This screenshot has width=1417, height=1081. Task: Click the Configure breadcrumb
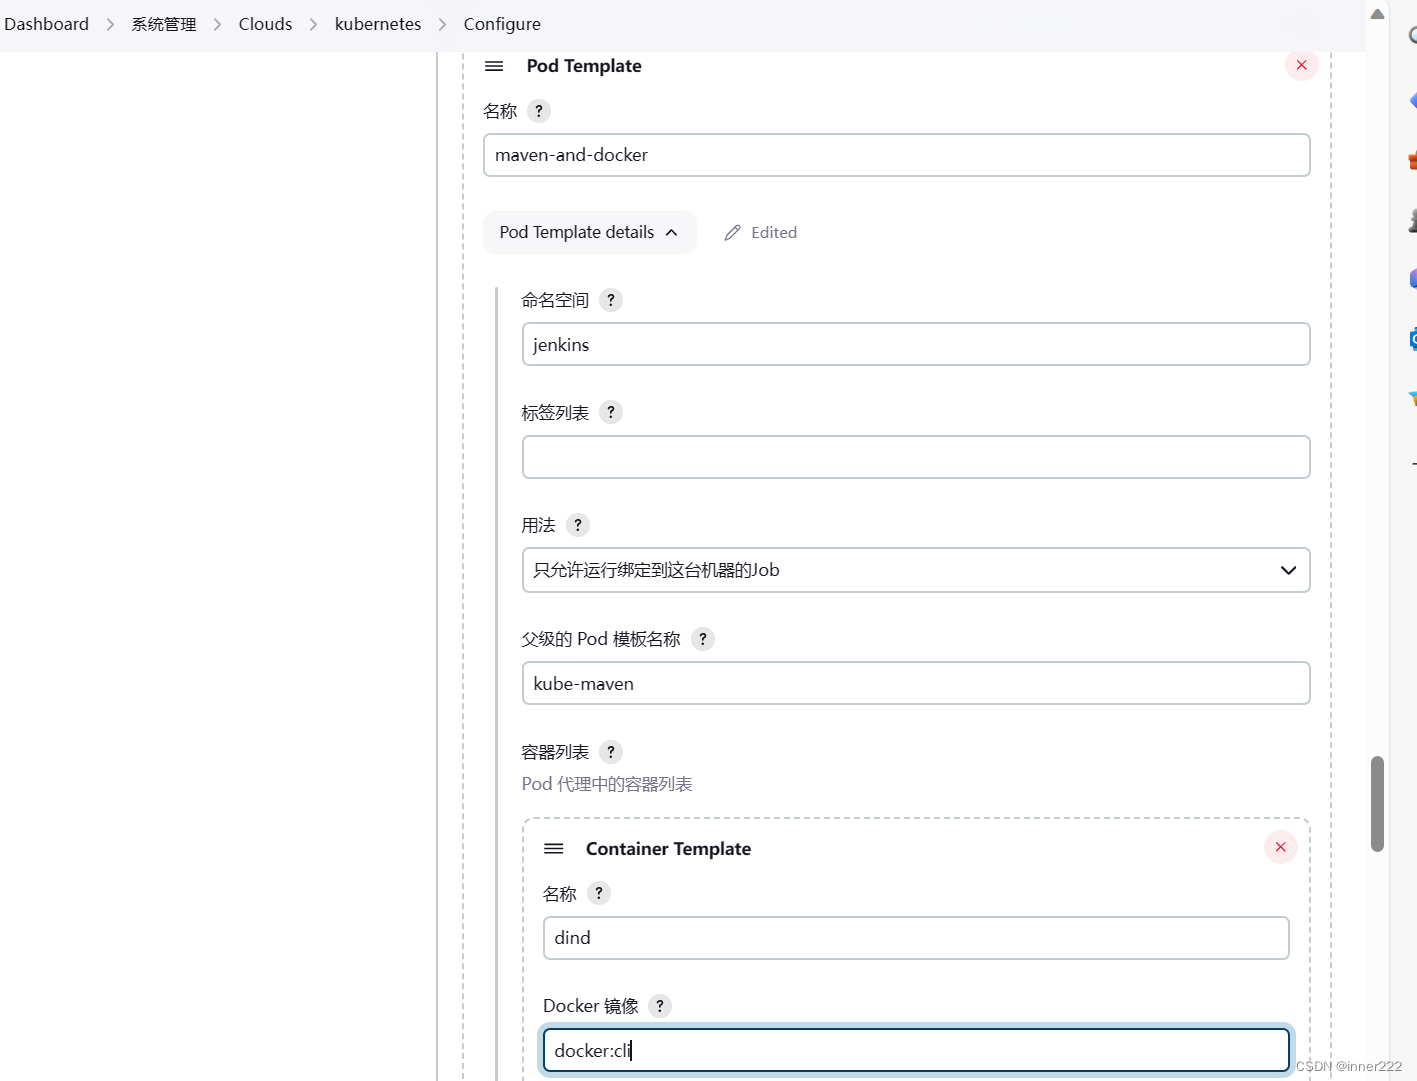(x=502, y=24)
